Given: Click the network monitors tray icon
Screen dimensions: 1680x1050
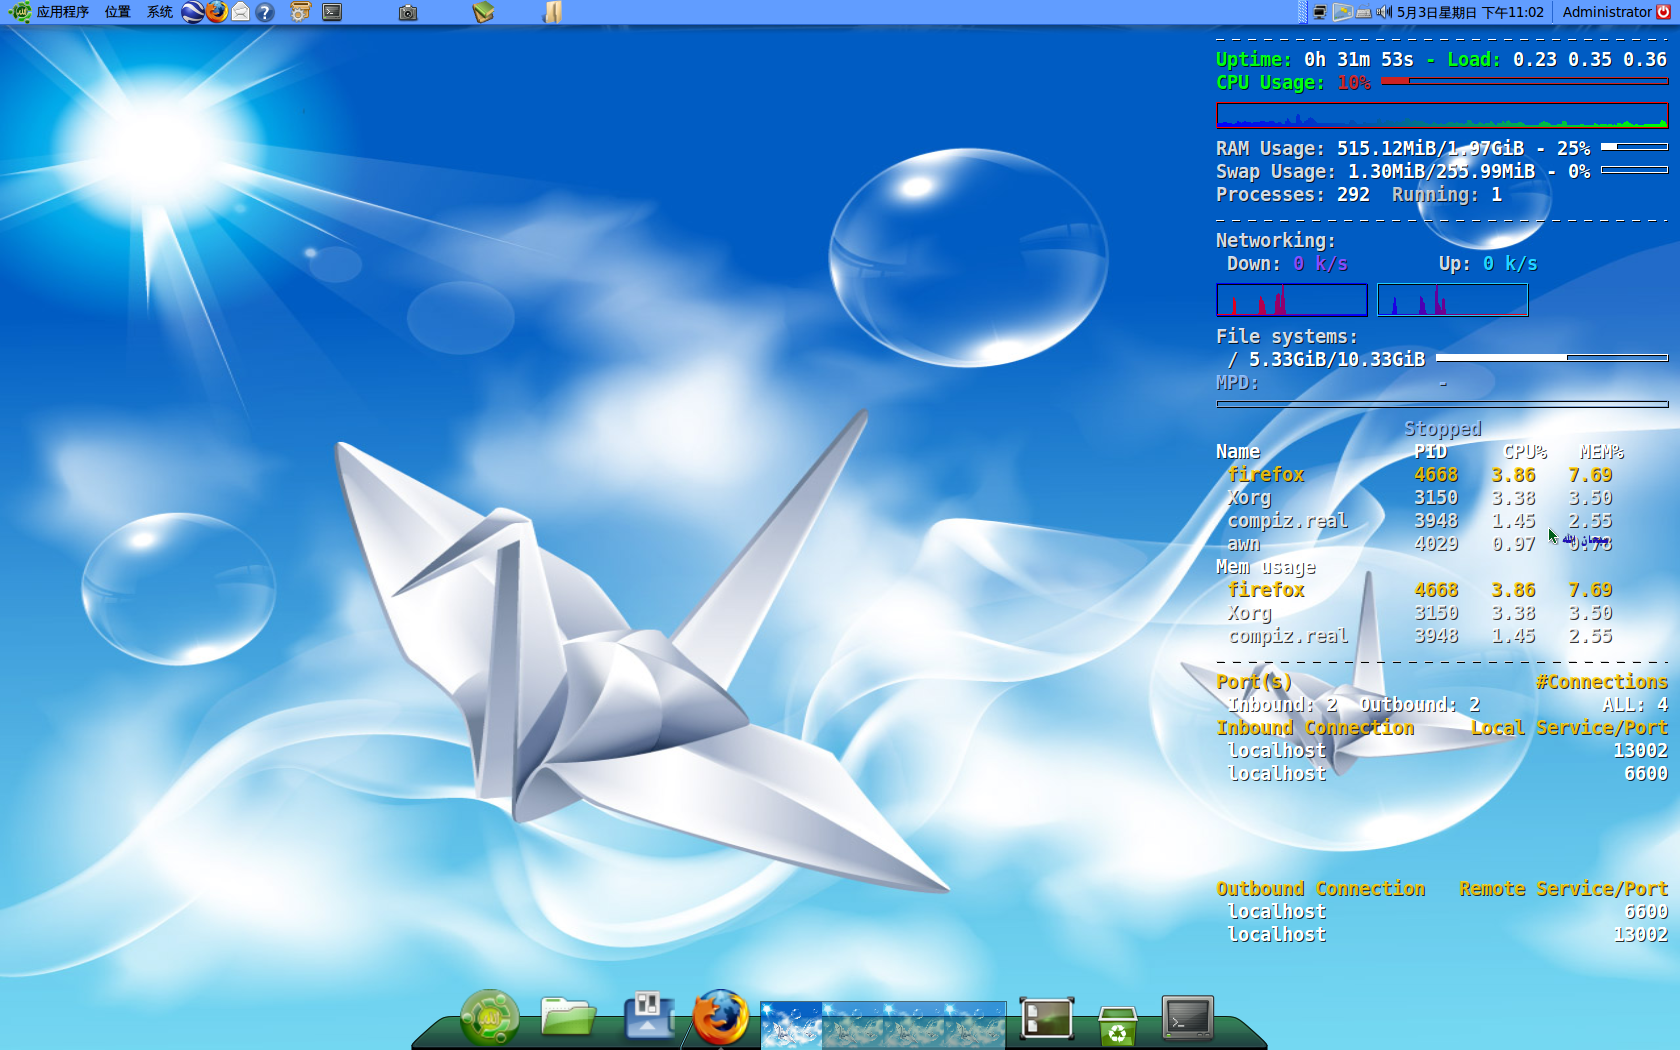Looking at the screenshot, I should pos(1320,12).
